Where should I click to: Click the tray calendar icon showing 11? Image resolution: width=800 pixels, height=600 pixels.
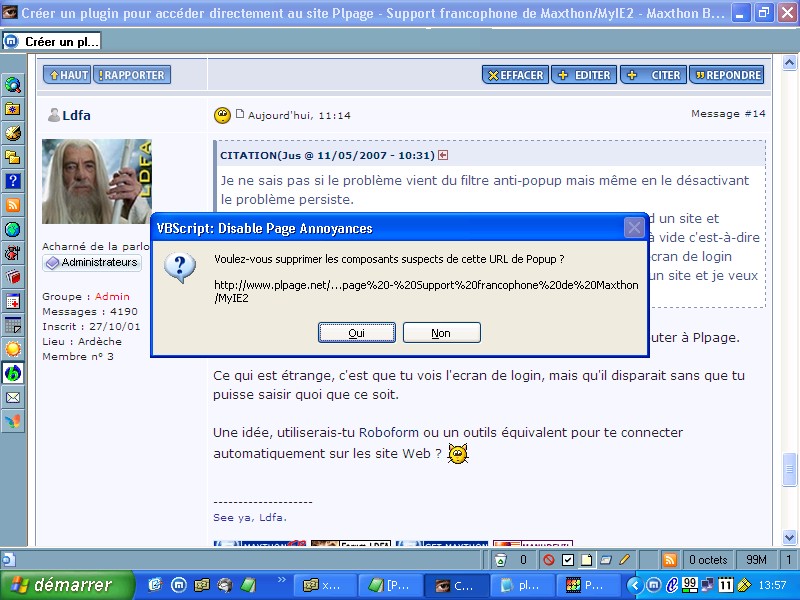pos(726,585)
